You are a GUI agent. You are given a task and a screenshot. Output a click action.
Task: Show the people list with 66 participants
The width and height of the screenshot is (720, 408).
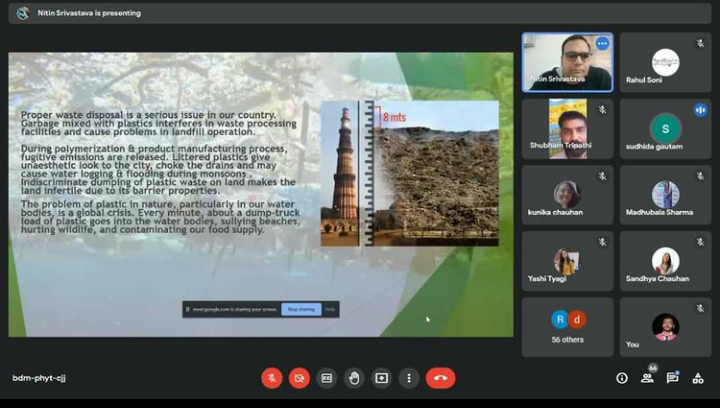(x=648, y=378)
